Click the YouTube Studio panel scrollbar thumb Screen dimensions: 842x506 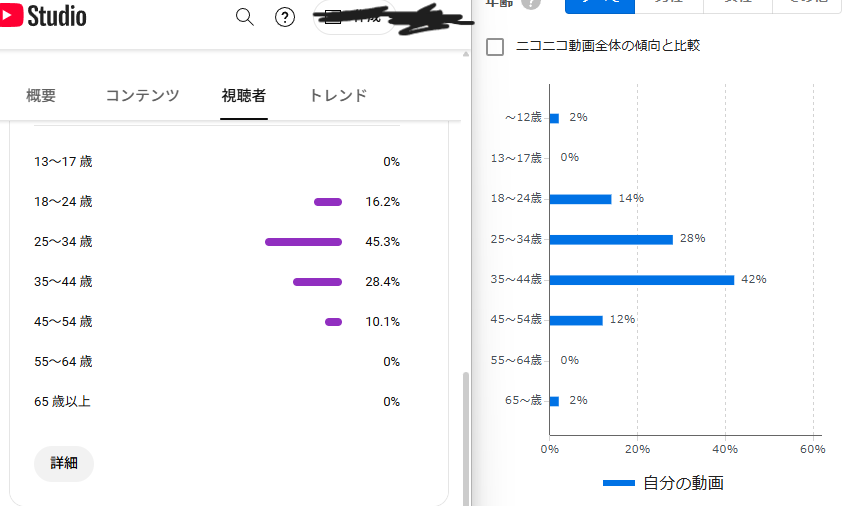466,438
